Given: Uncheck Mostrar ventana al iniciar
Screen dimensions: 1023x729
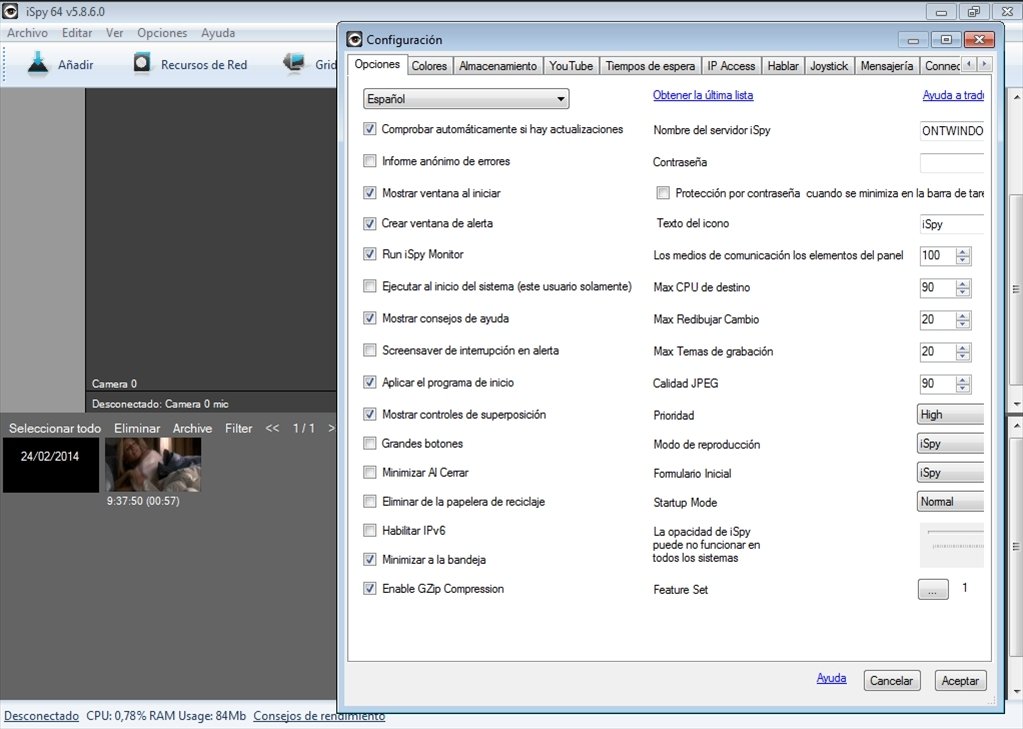Looking at the screenshot, I should 370,193.
